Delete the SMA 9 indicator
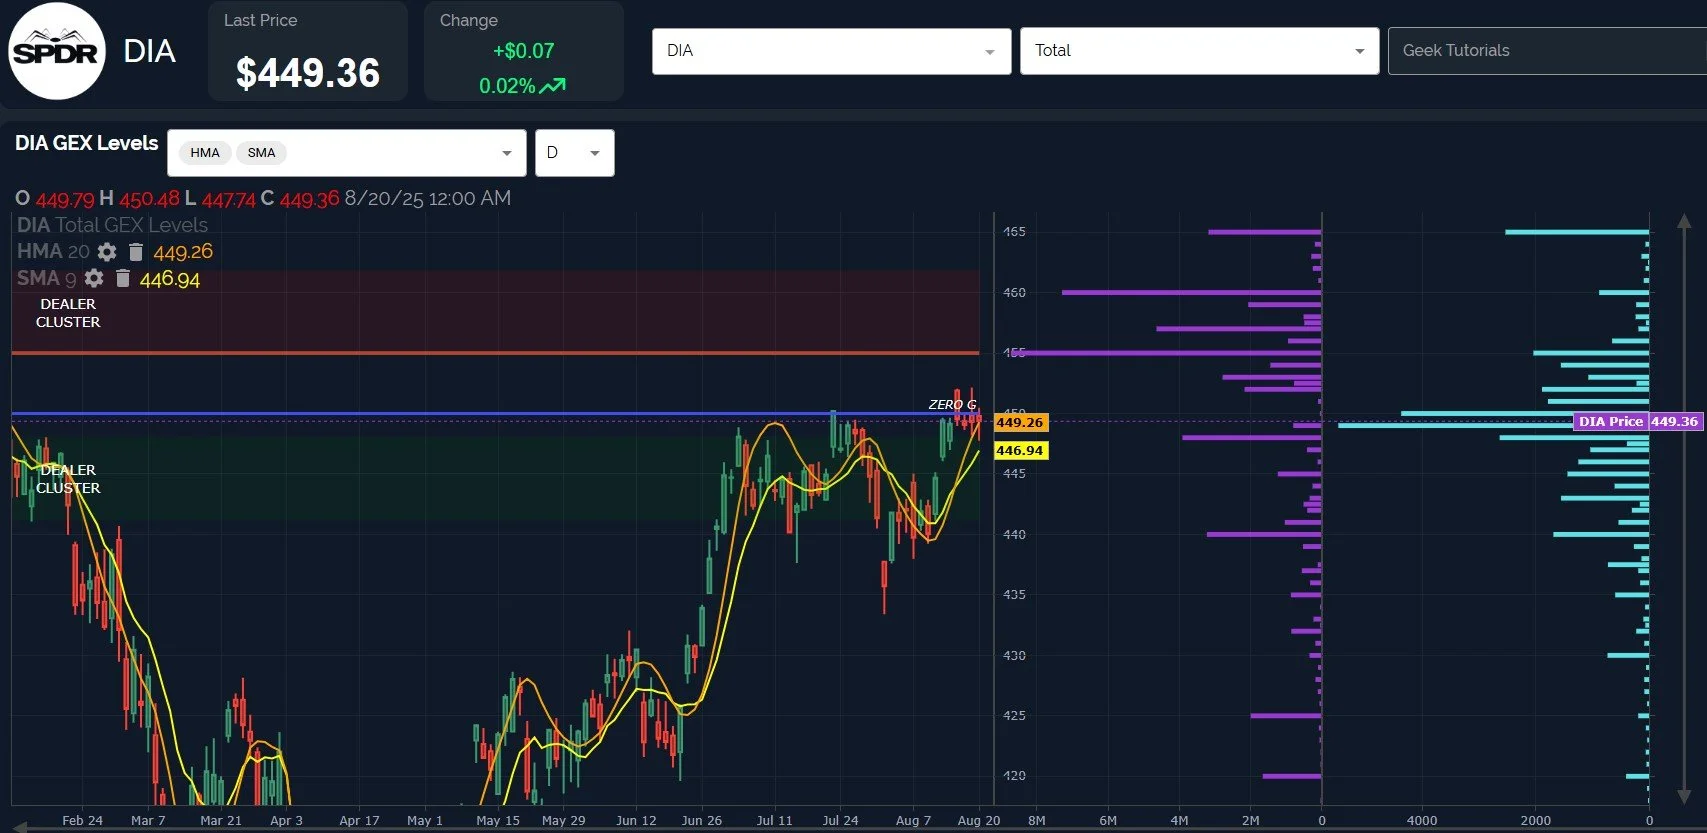This screenshot has height=833, width=1707. click(x=123, y=278)
